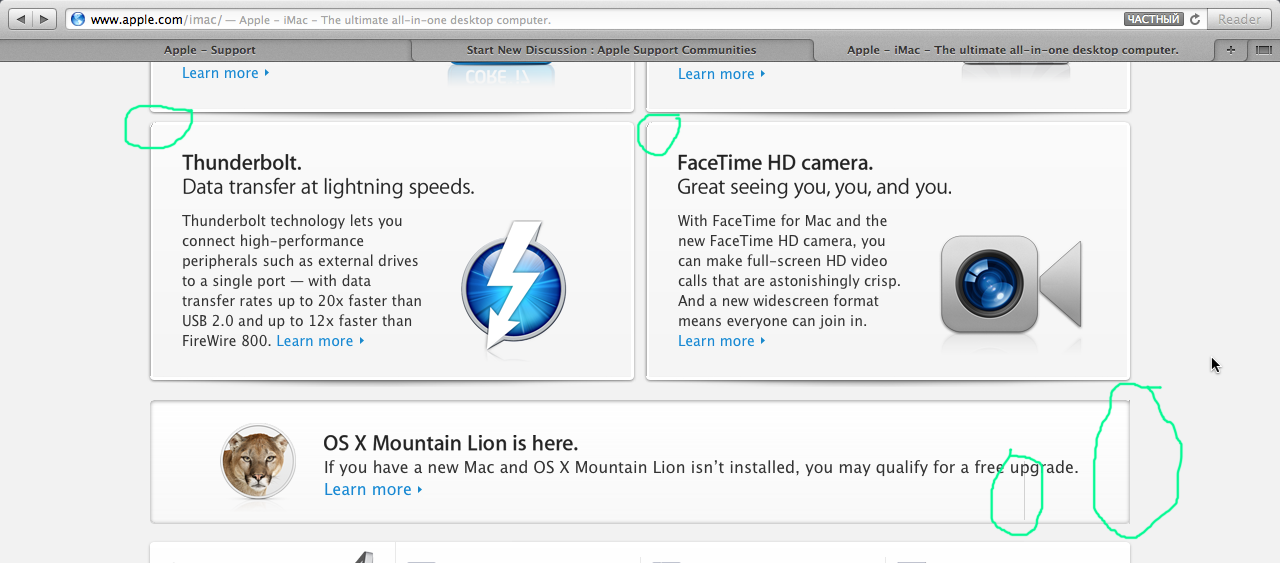1280x563 pixels.
Task: Open a new tab with the plus button
Action: [1230, 50]
